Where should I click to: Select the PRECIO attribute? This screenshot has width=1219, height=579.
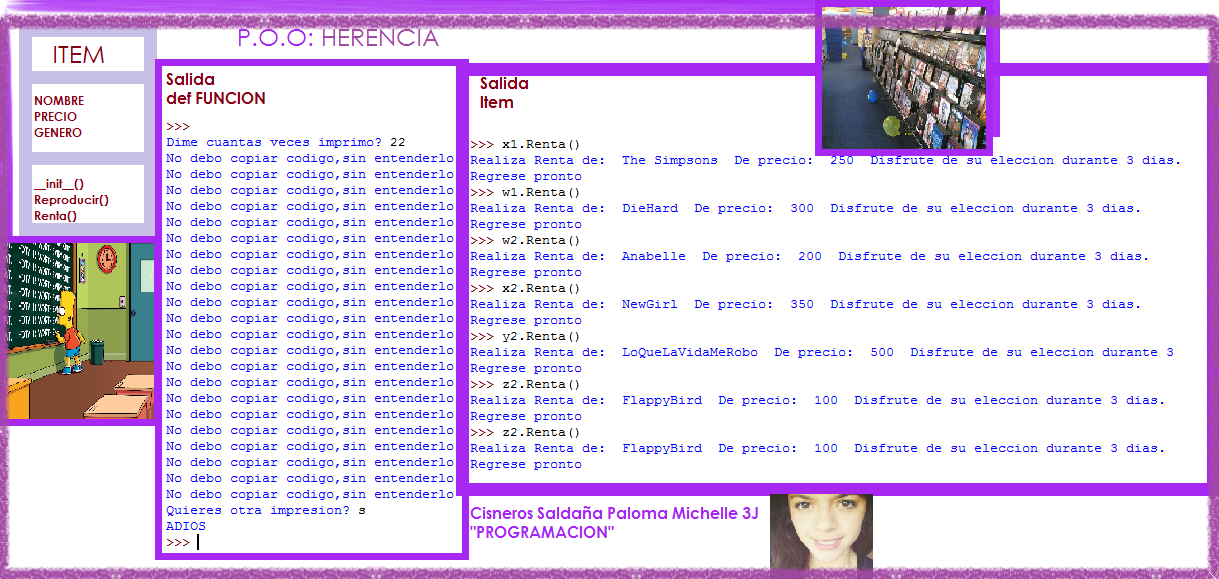tap(55, 117)
